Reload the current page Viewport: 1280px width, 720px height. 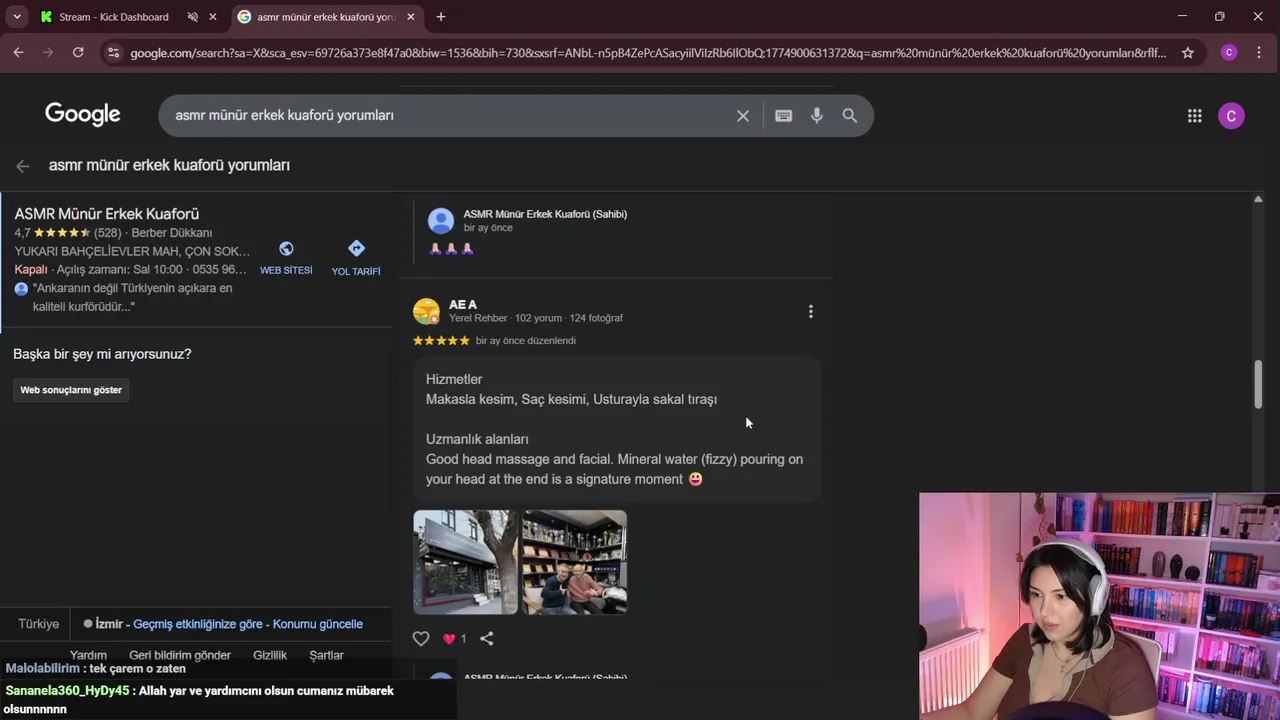tap(78, 53)
